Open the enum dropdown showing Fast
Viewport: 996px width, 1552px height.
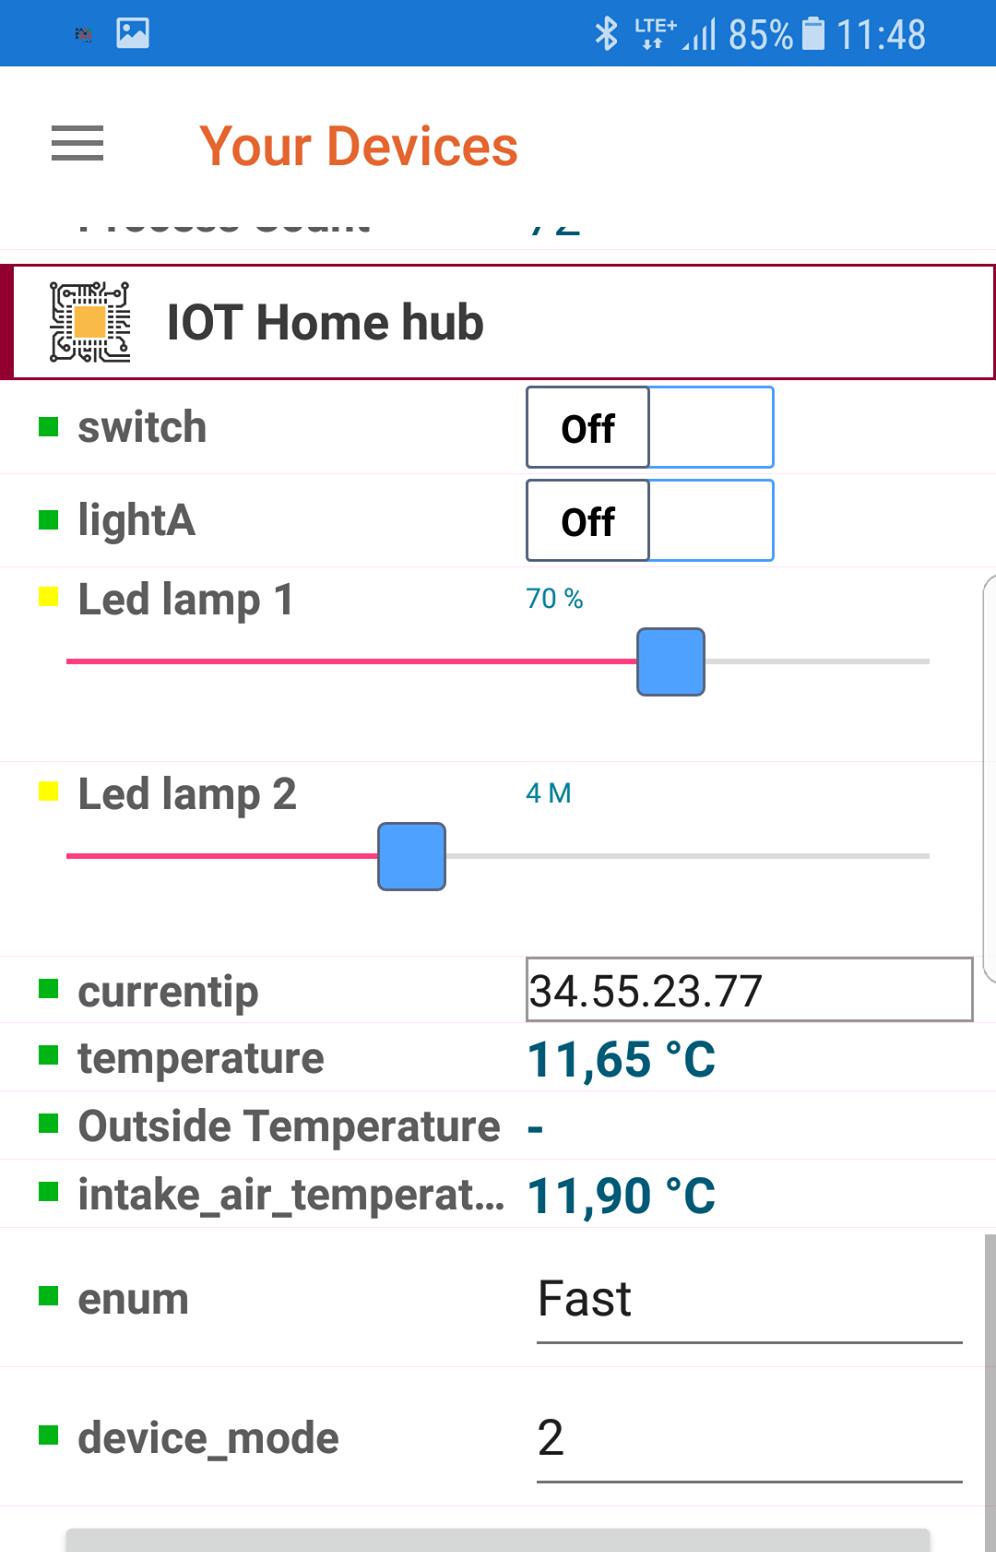(x=749, y=1300)
